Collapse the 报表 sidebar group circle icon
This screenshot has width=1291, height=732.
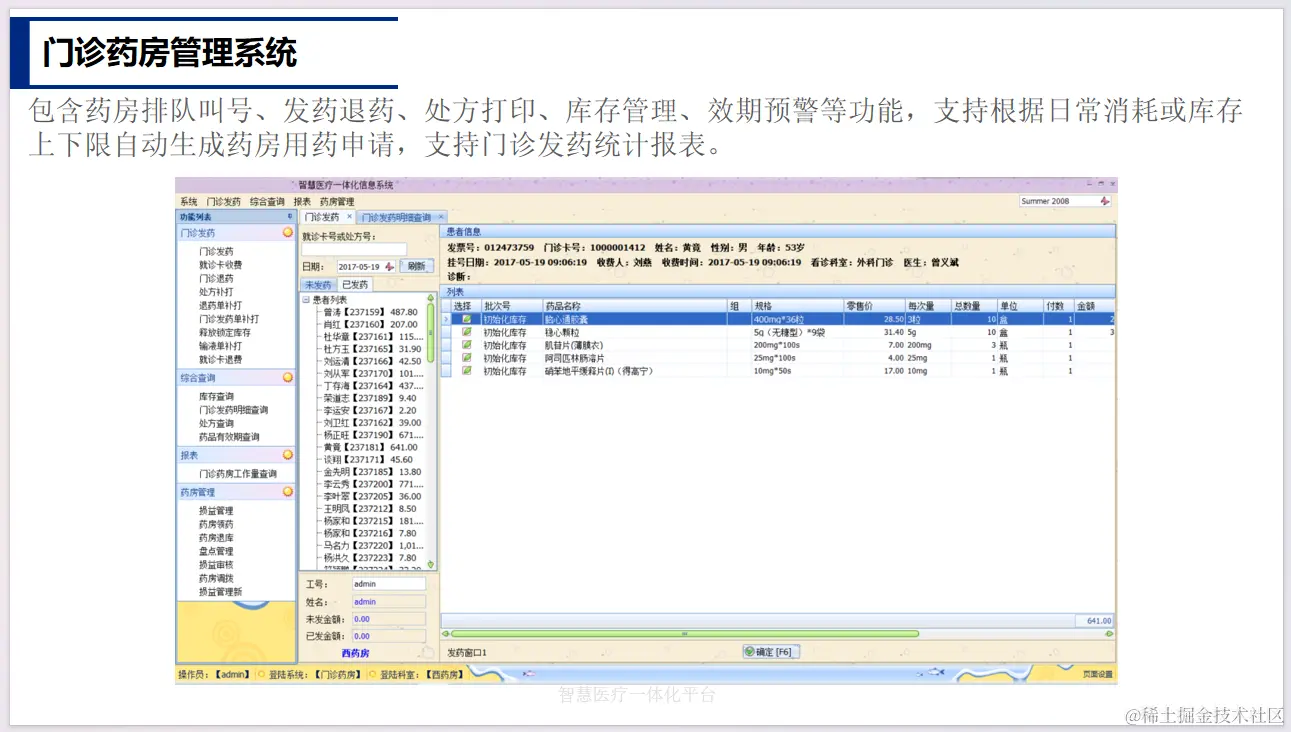tap(288, 455)
